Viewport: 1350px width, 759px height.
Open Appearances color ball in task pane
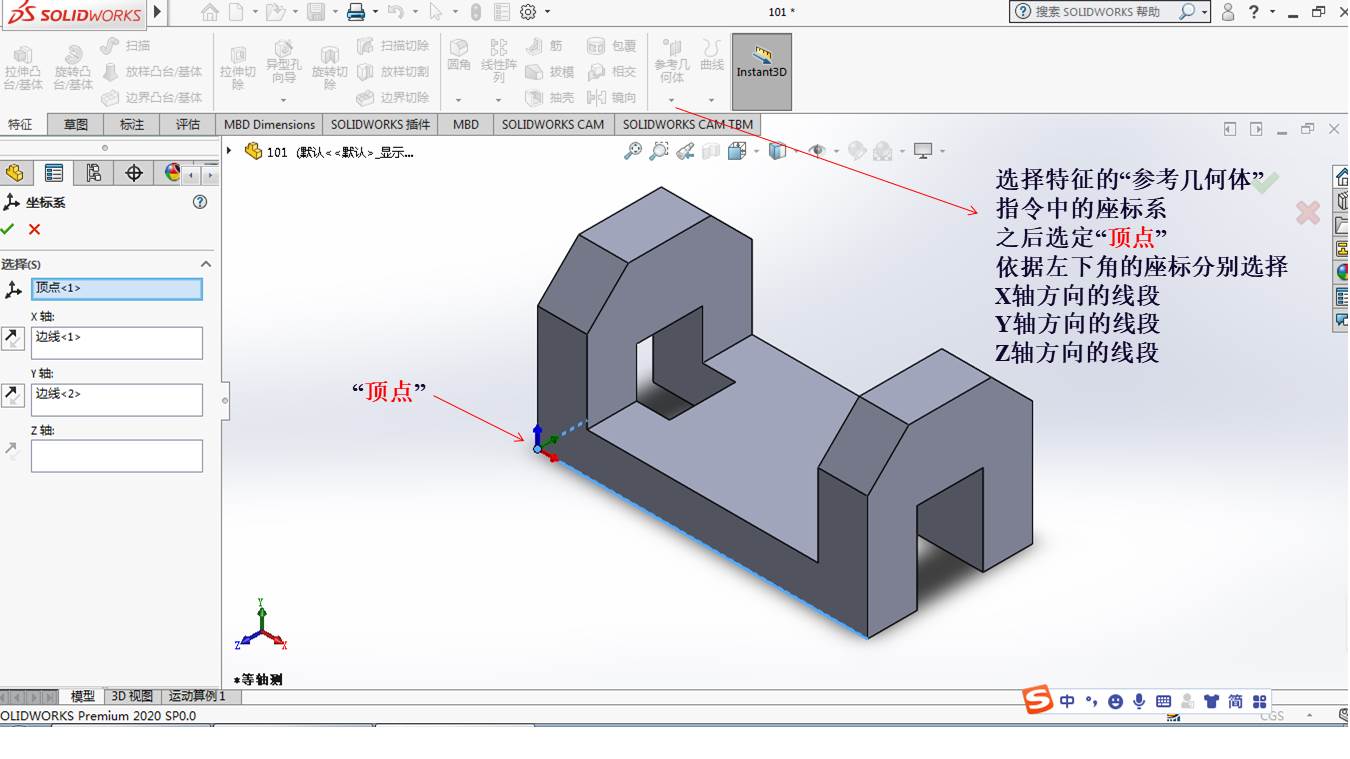1342,272
